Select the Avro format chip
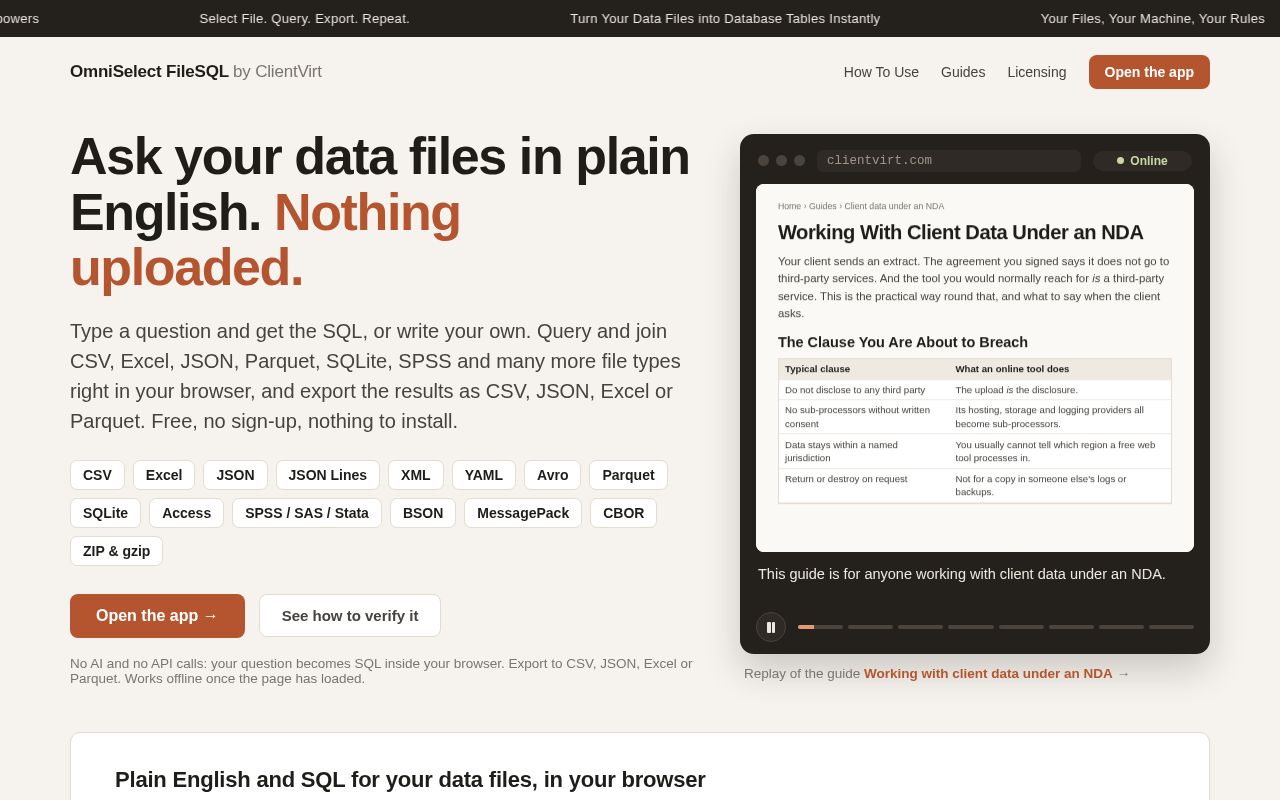The image size is (1280, 800). click(552, 475)
